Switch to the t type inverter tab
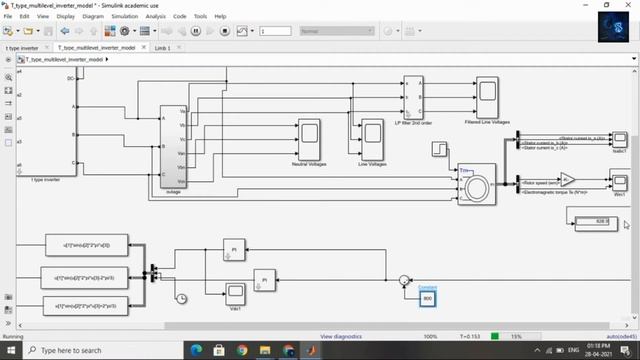 point(22,48)
